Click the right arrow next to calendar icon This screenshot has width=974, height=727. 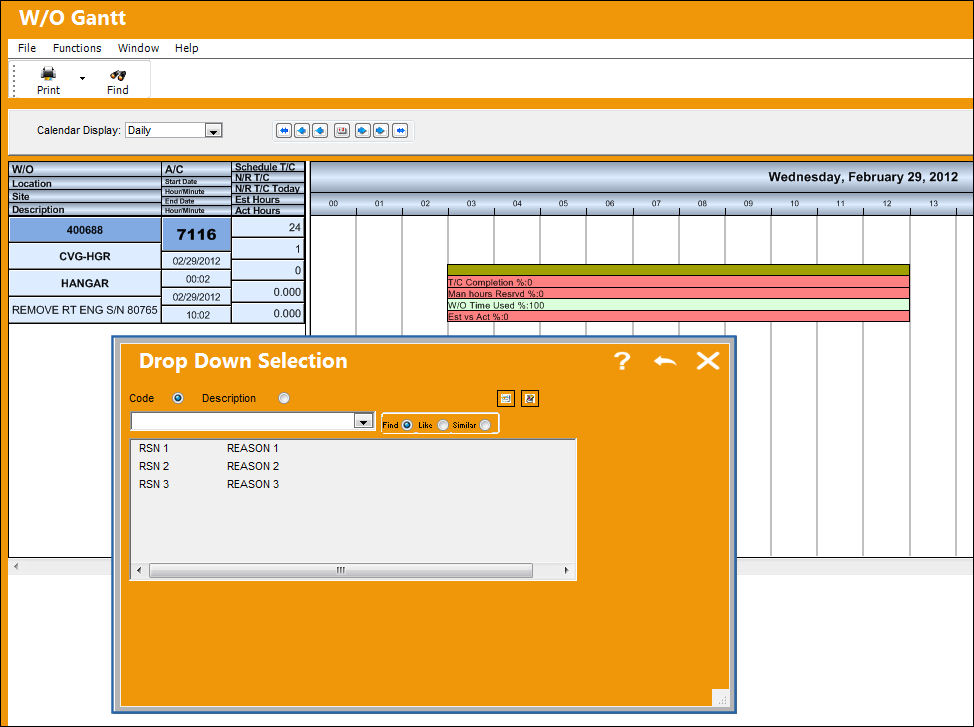[x=362, y=130]
